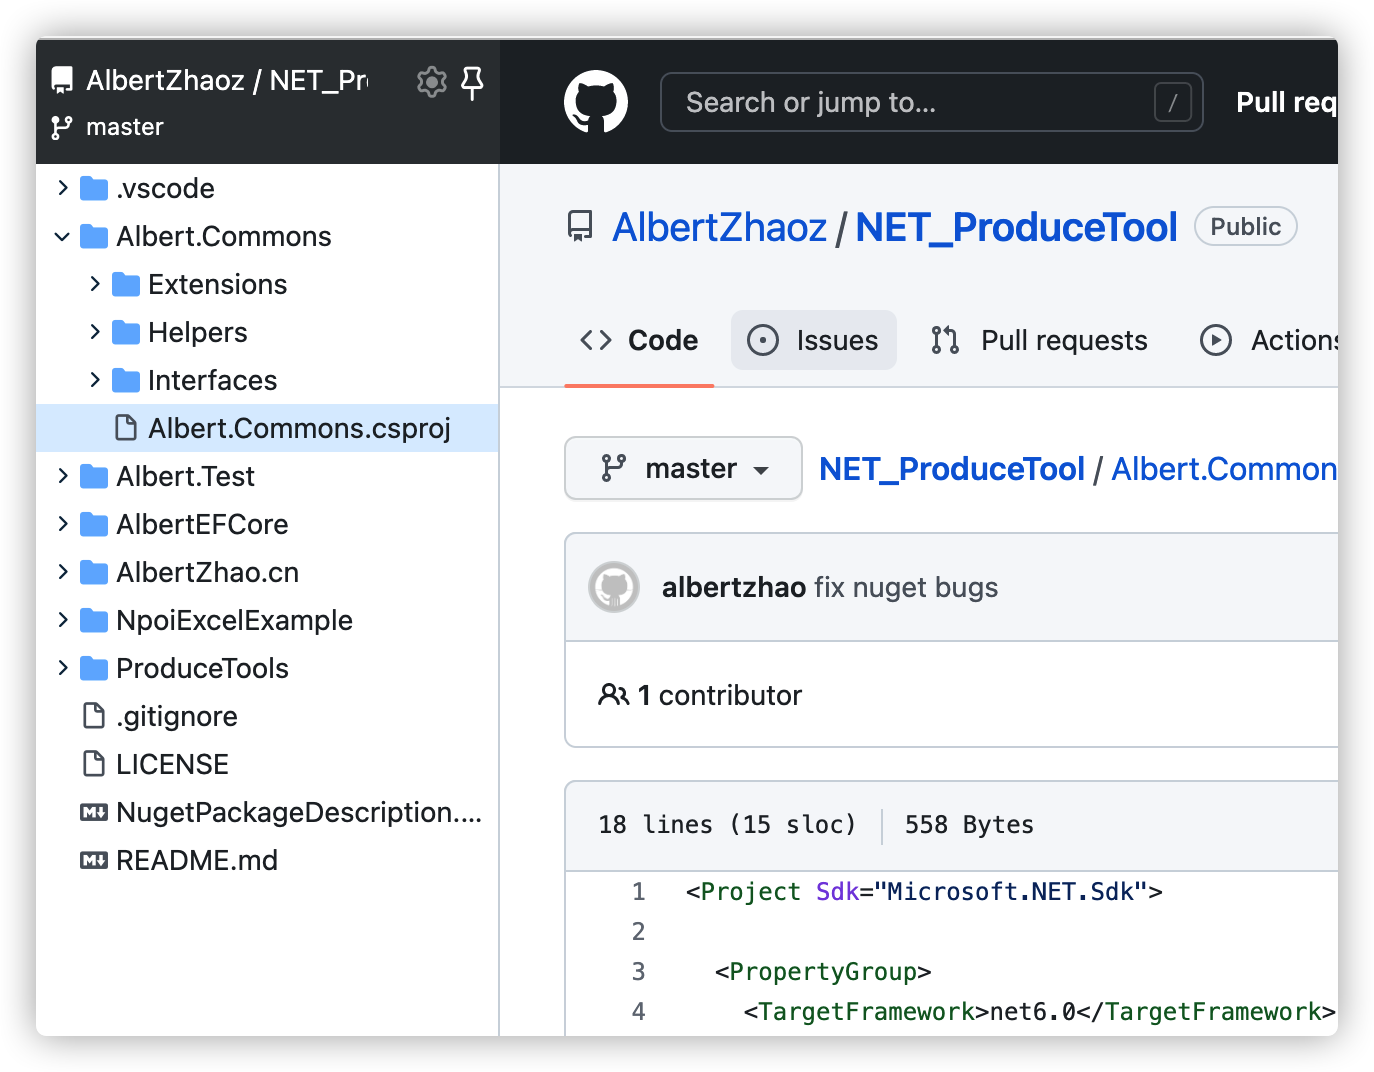Click albertzhao's avatar image
The width and height of the screenshot is (1374, 1072).
pyautogui.click(x=614, y=587)
